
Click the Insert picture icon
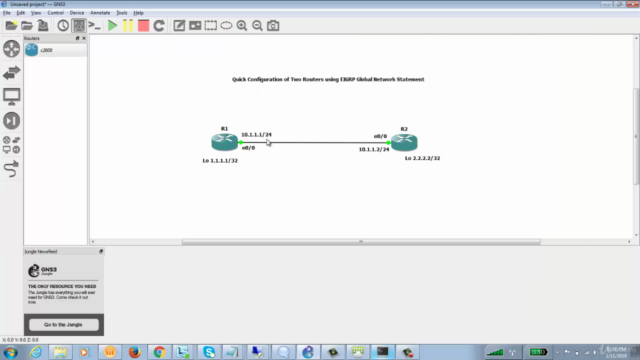[x=195, y=26]
